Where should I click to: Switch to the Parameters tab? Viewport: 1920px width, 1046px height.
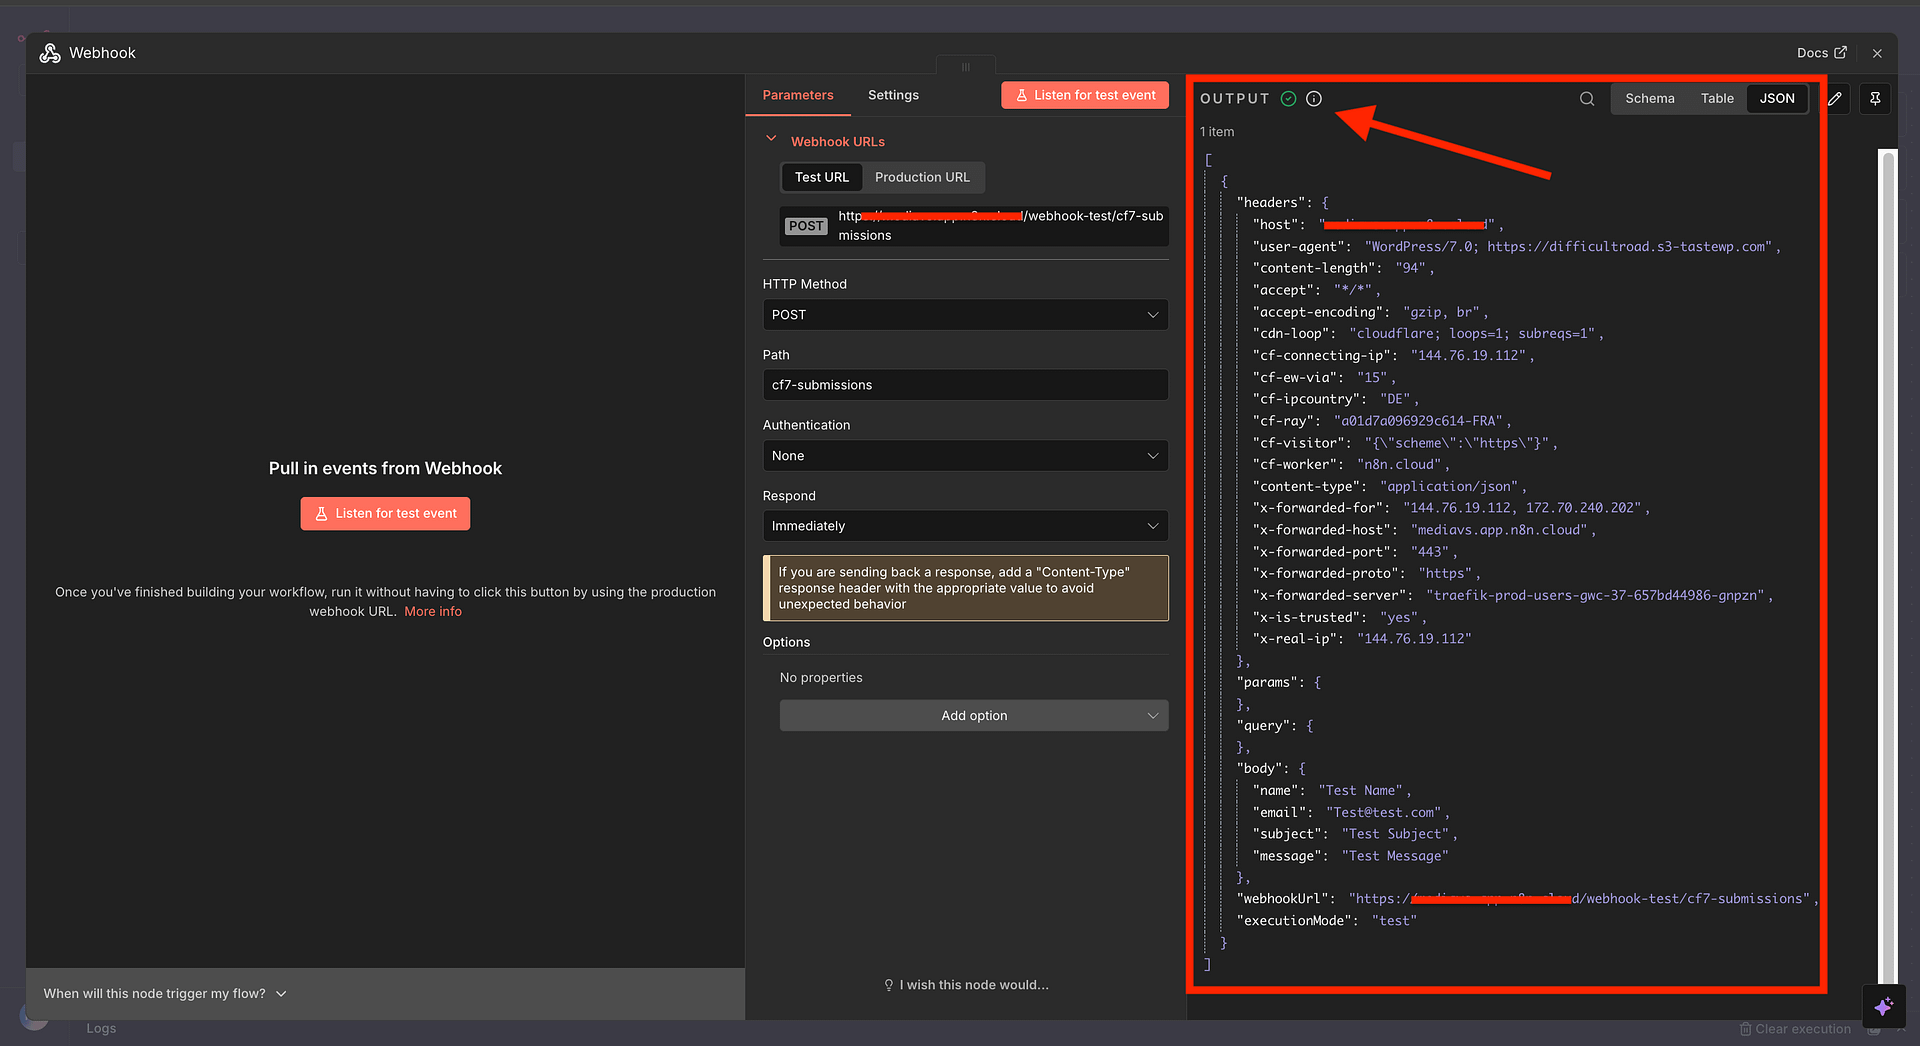point(797,95)
